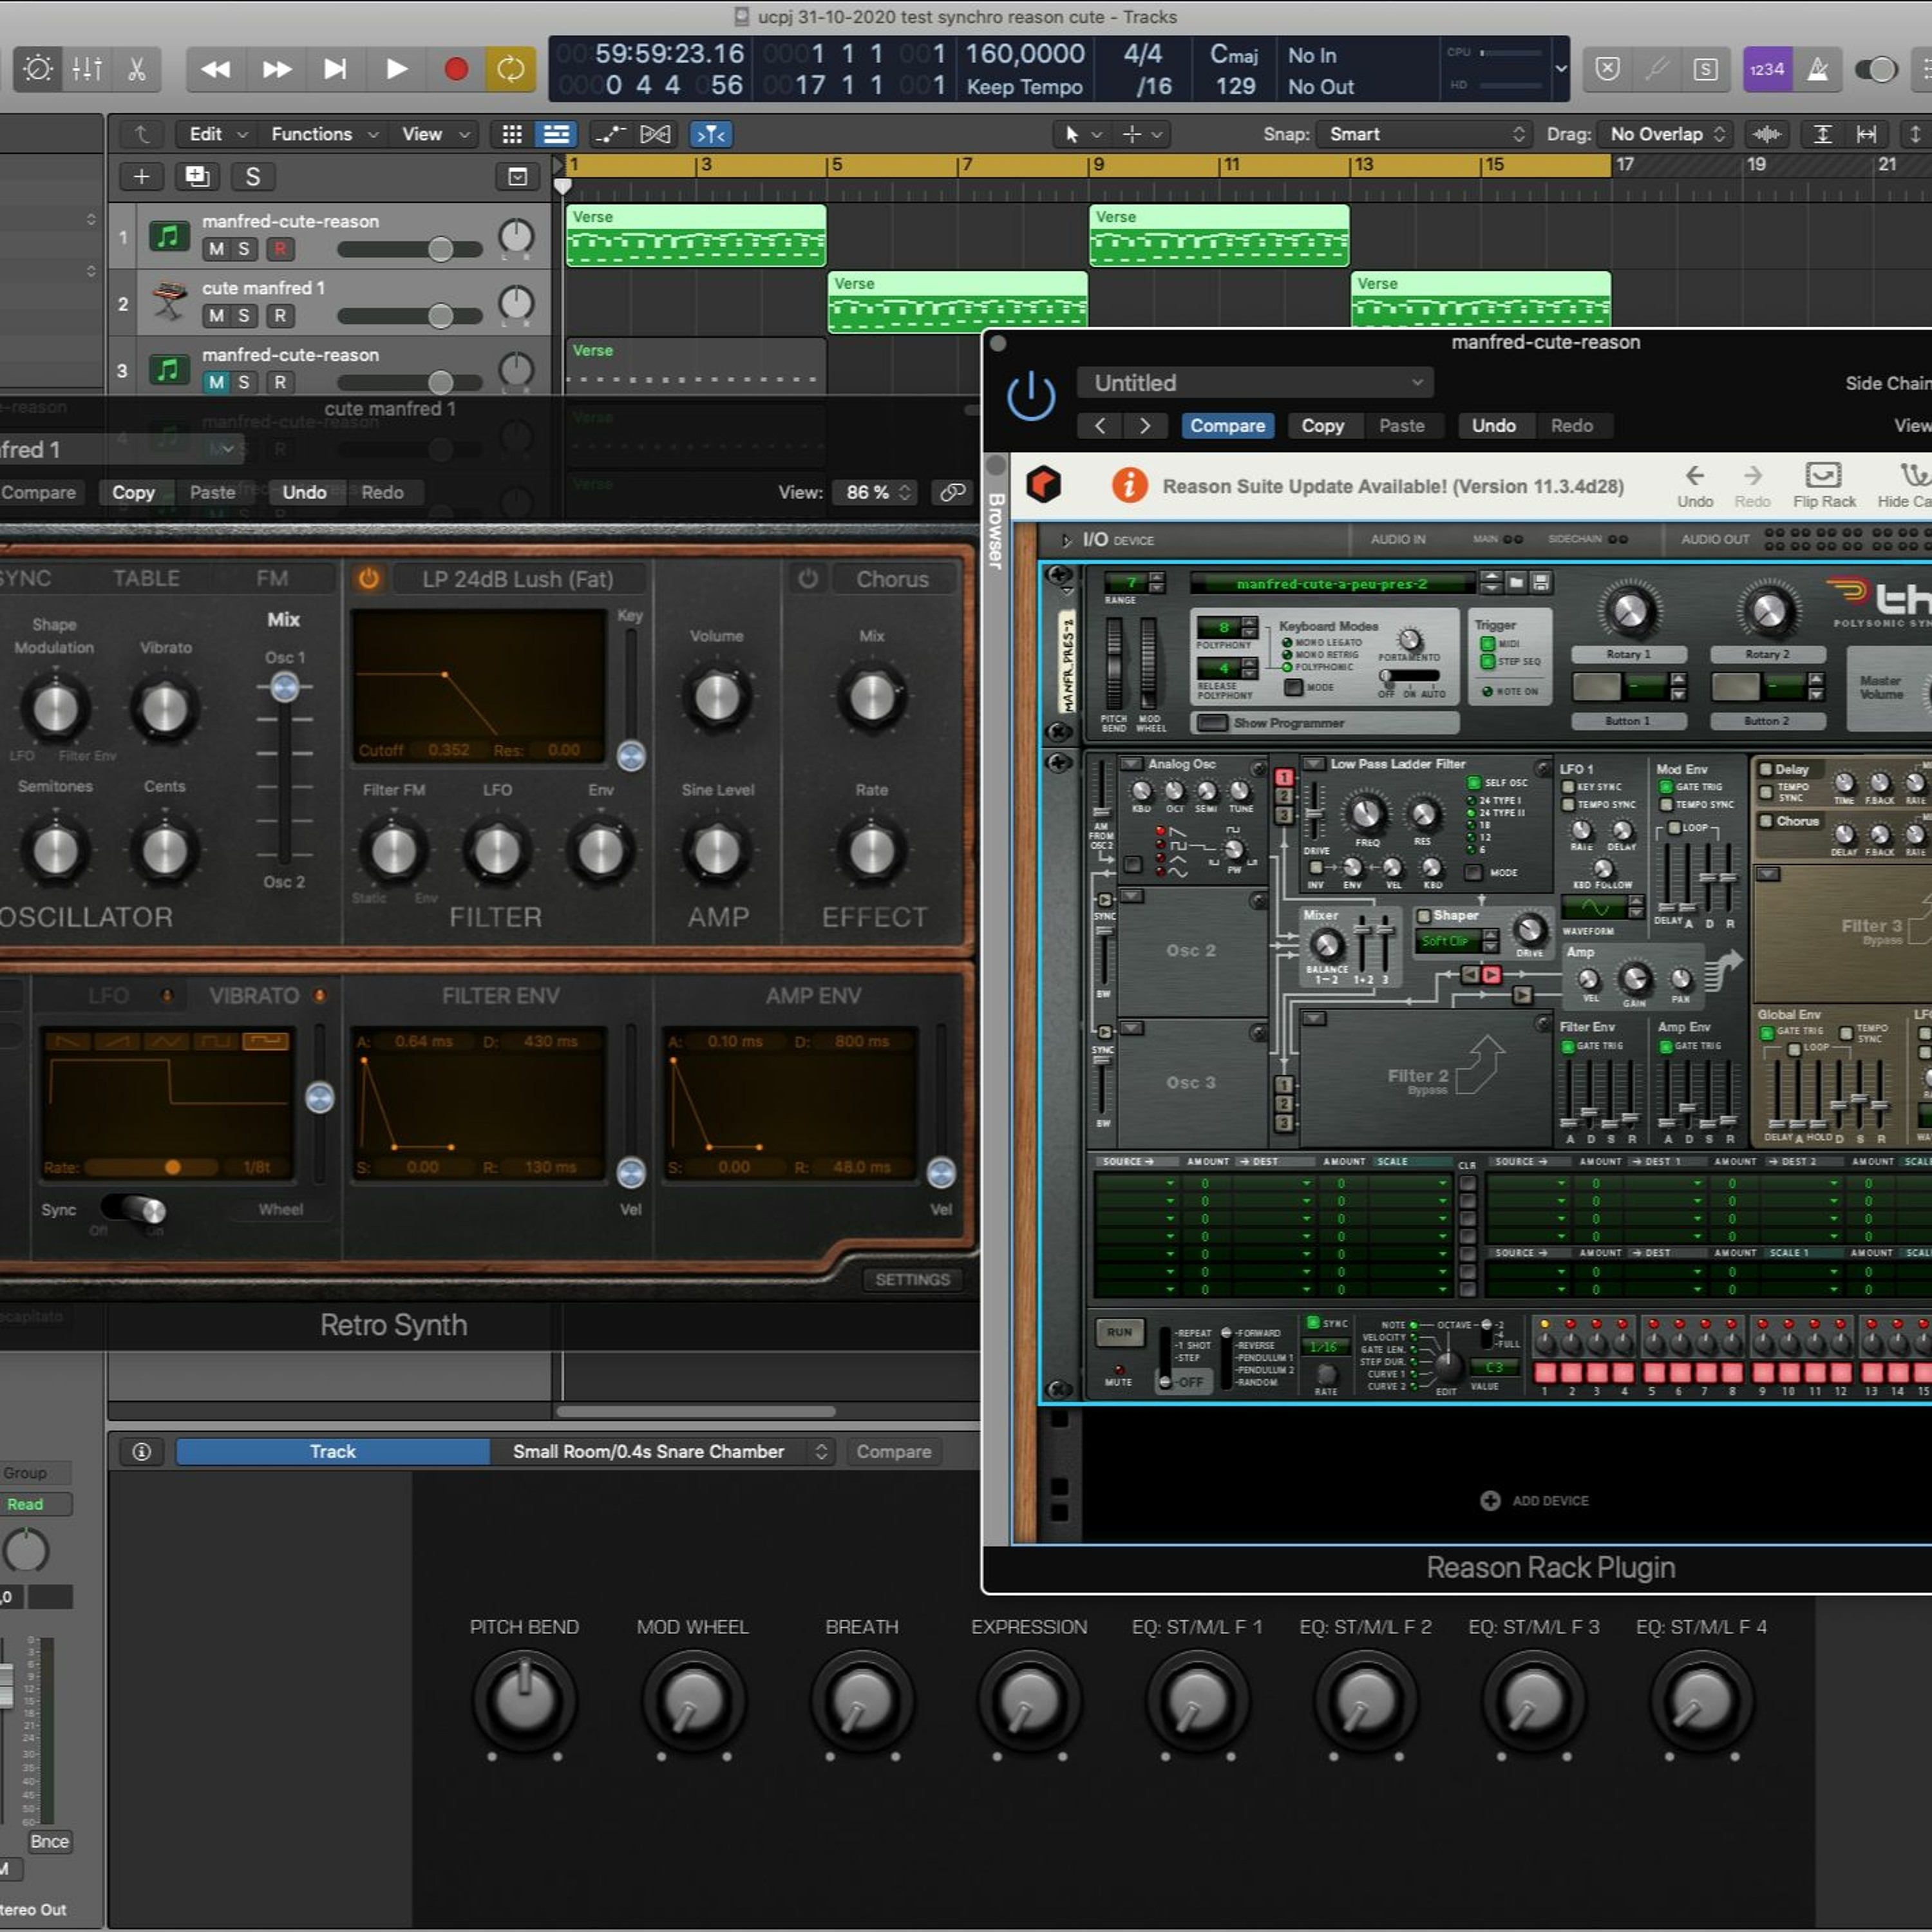Open the Snap Smart dropdown

click(x=1424, y=134)
